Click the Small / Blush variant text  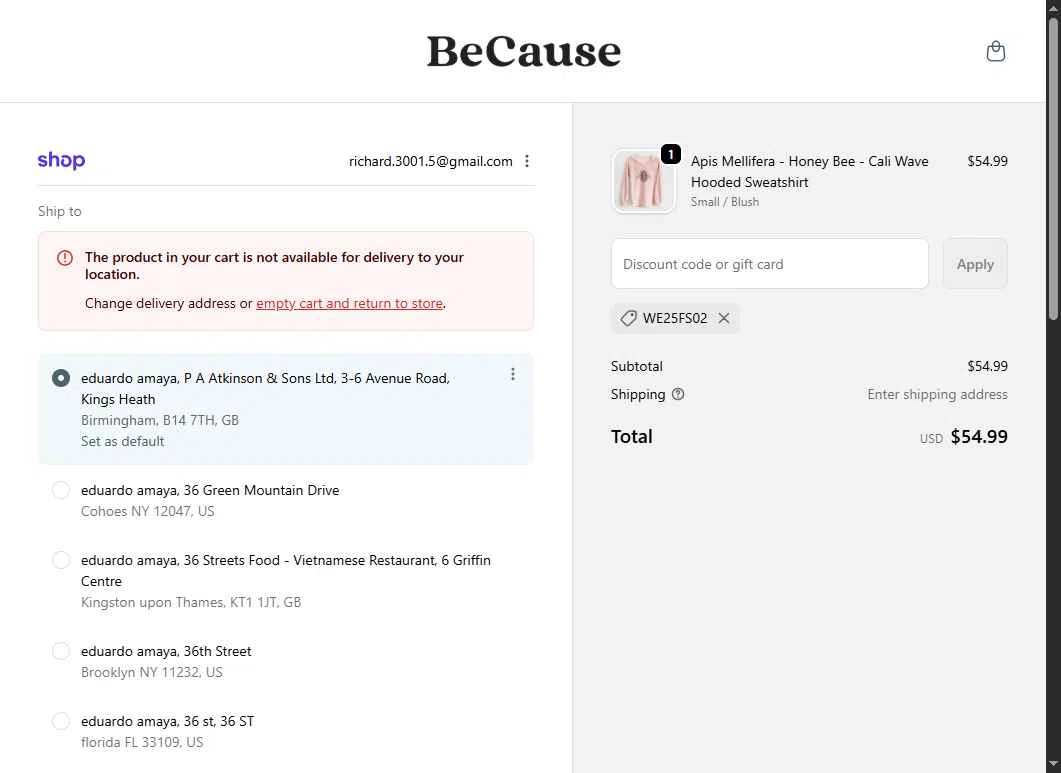(725, 202)
